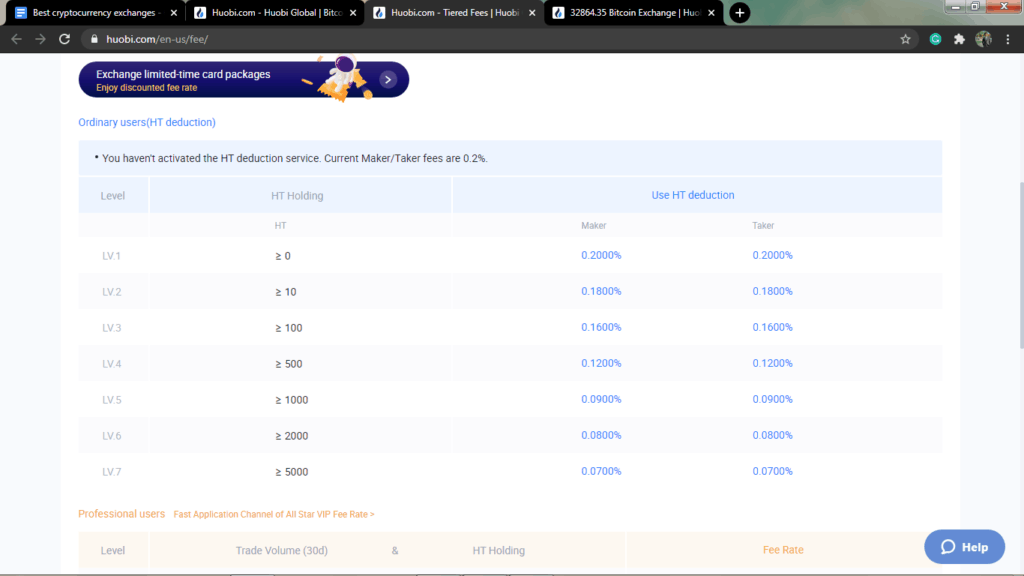The image size is (1024, 576).
Task: Switch to Best cryptocurrency exchanges tab
Action: 95,12
